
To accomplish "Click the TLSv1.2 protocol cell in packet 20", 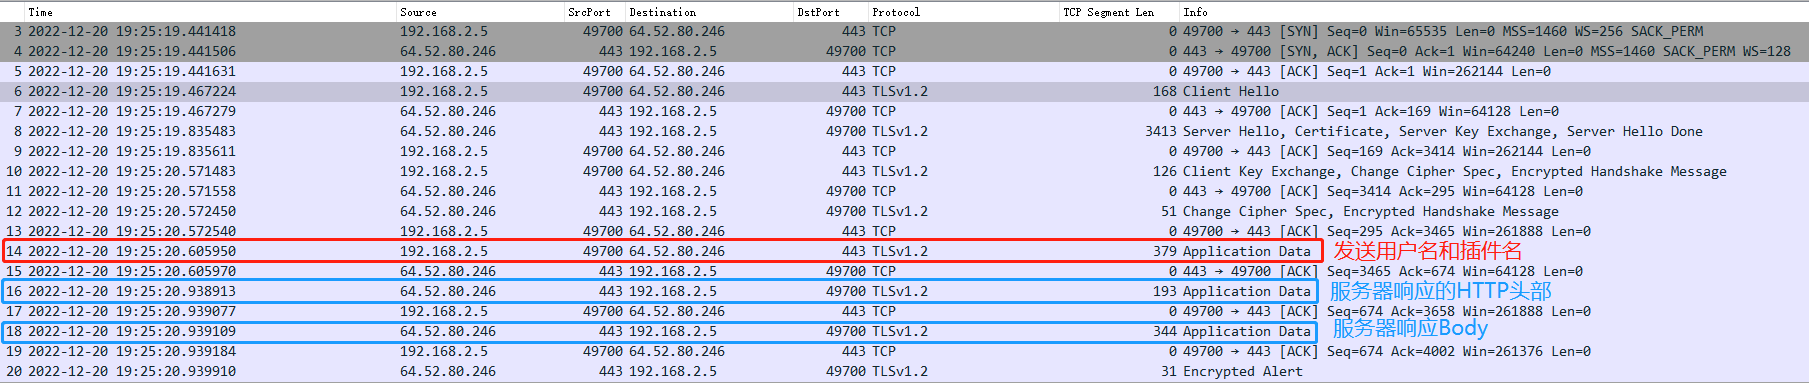I will [x=900, y=371].
